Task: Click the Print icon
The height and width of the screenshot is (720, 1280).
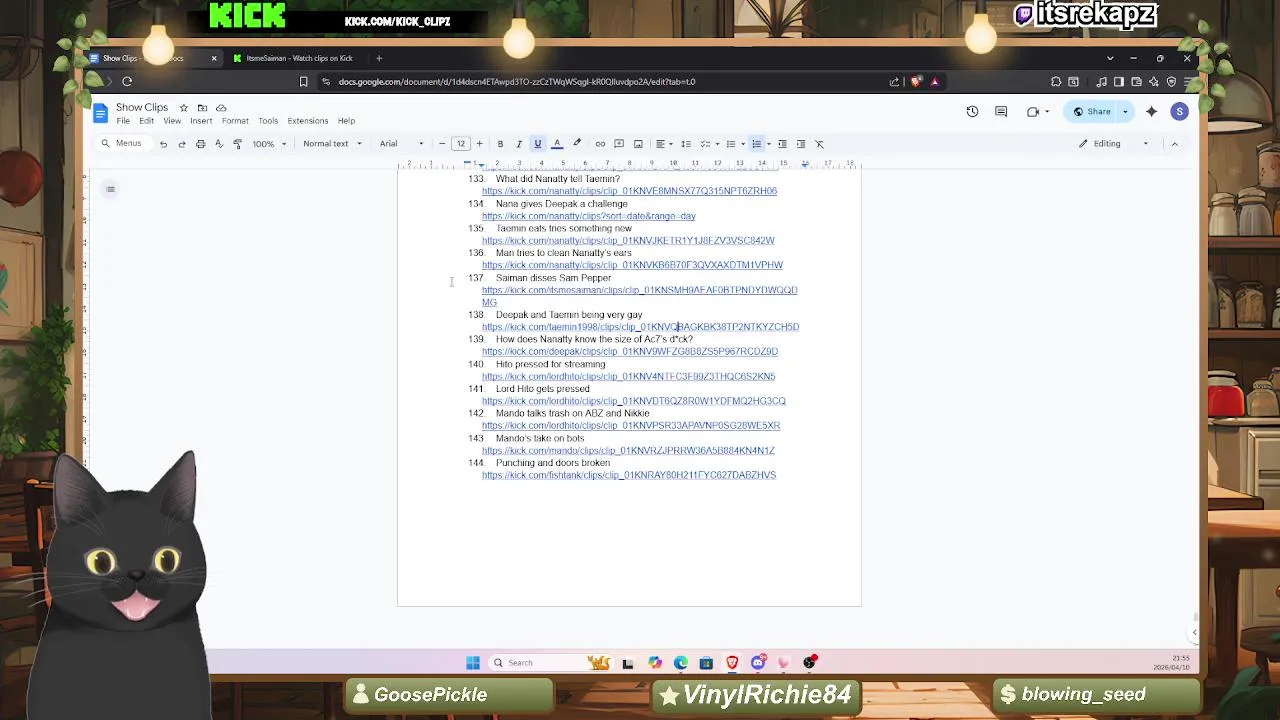Action: pos(200,144)
